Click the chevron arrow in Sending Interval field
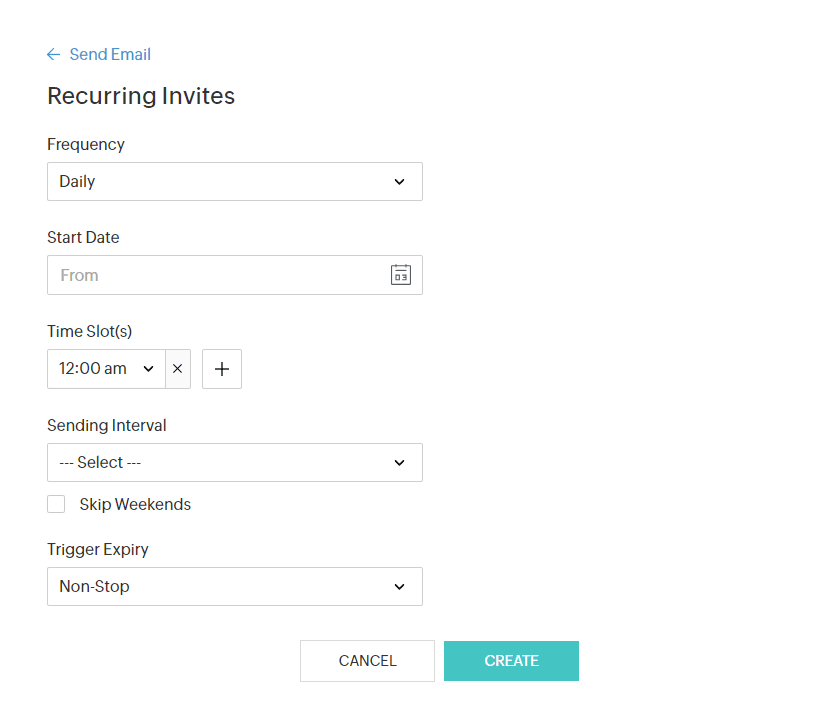Image resolution: width=821 pixels, height=722 pixels. tap(399, 463)
